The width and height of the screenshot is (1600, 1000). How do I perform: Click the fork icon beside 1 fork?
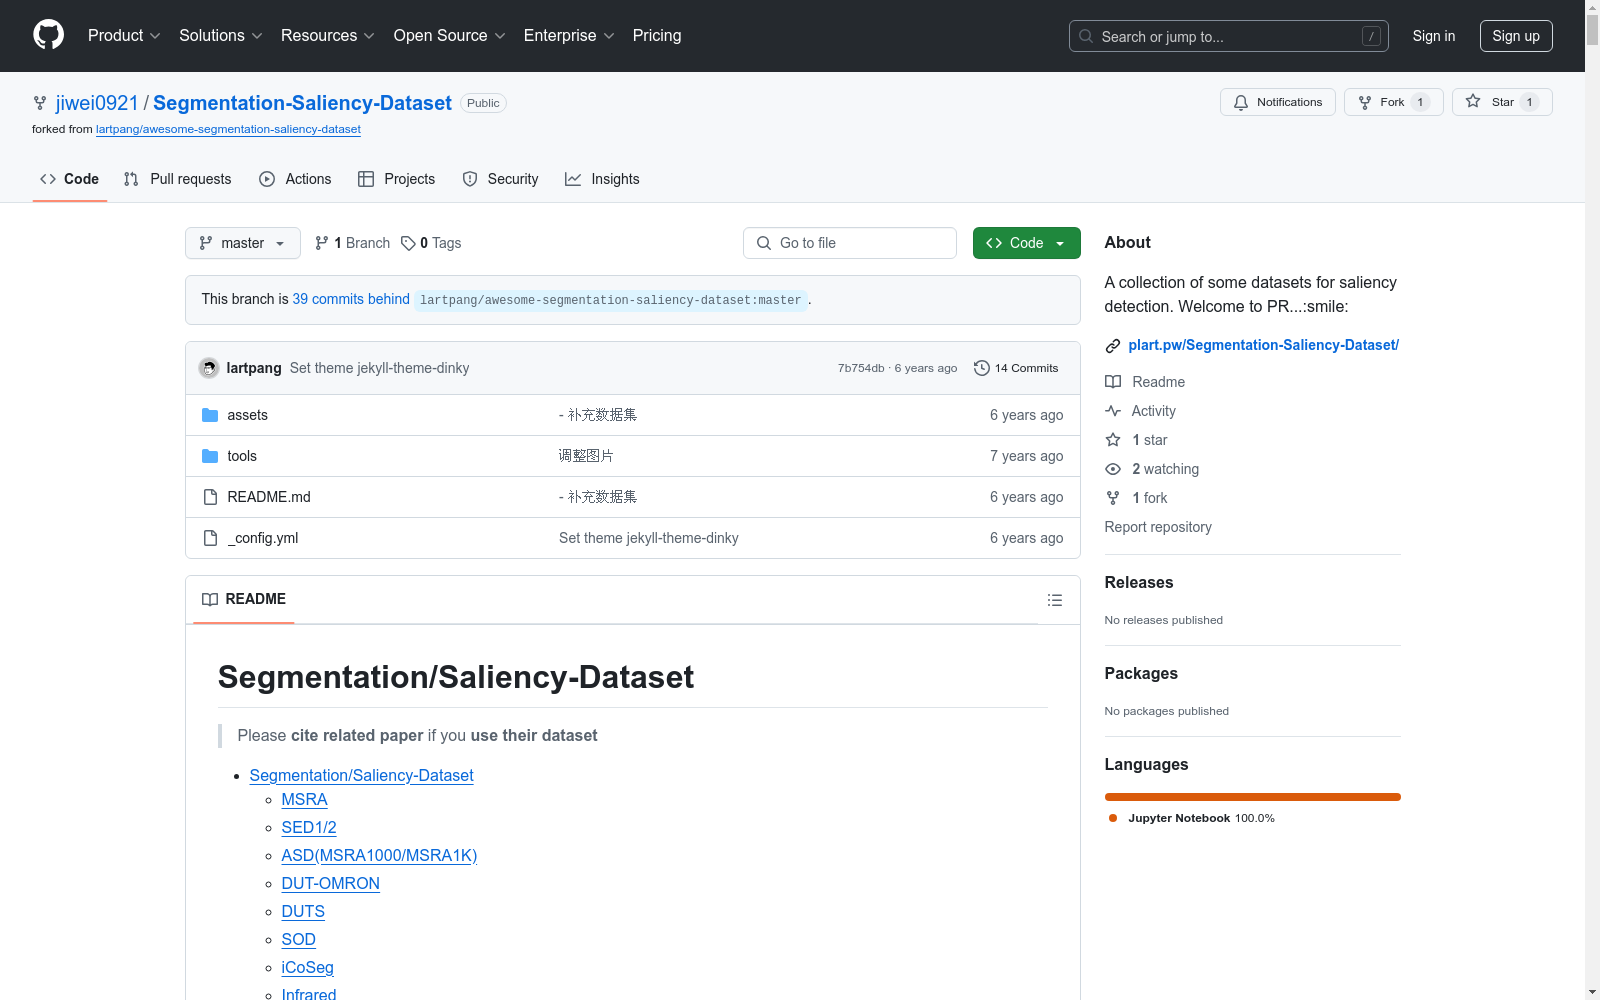click(x=1113, y=498)
